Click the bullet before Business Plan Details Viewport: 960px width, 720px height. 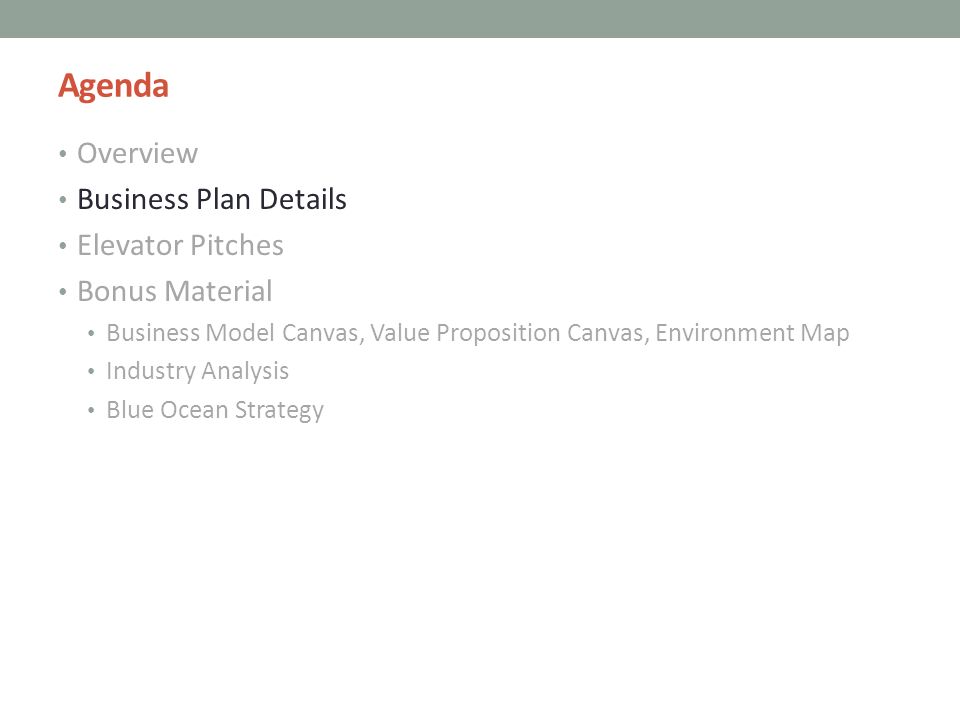pos(62,199)
